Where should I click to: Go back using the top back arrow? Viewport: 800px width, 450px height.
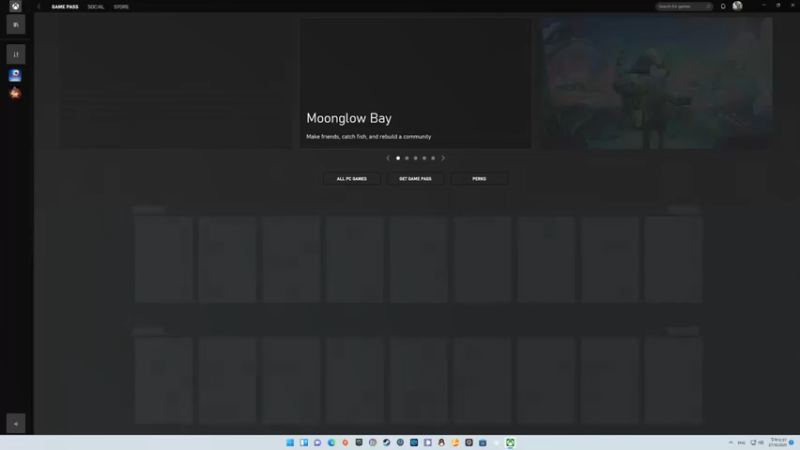point(39,7)
